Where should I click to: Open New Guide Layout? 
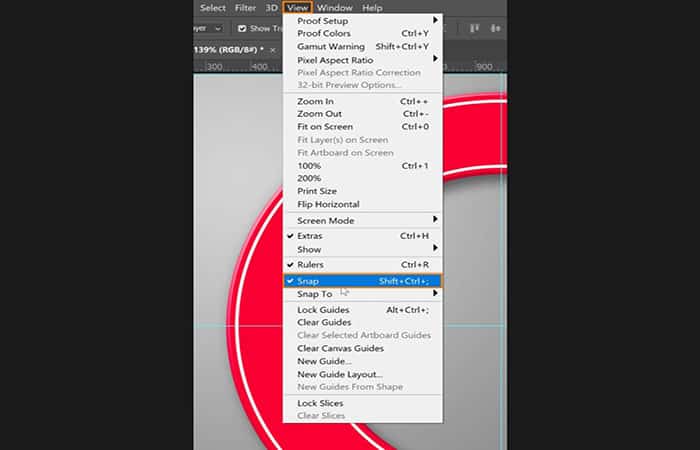click(x=363, y=375)
